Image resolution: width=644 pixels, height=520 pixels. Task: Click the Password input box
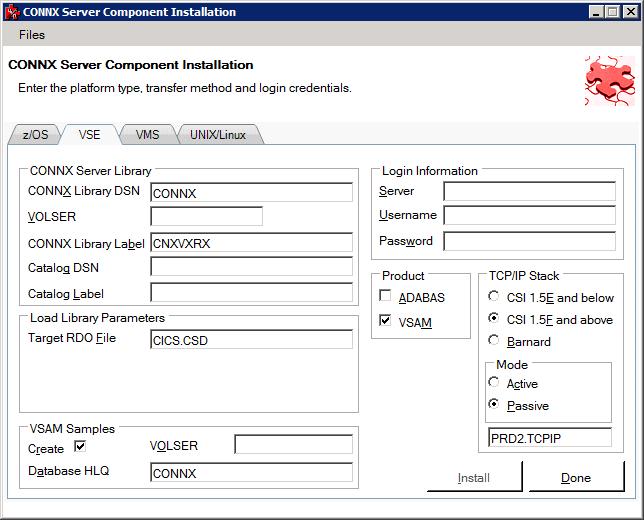pyautogui.click(x=529, y=241)
